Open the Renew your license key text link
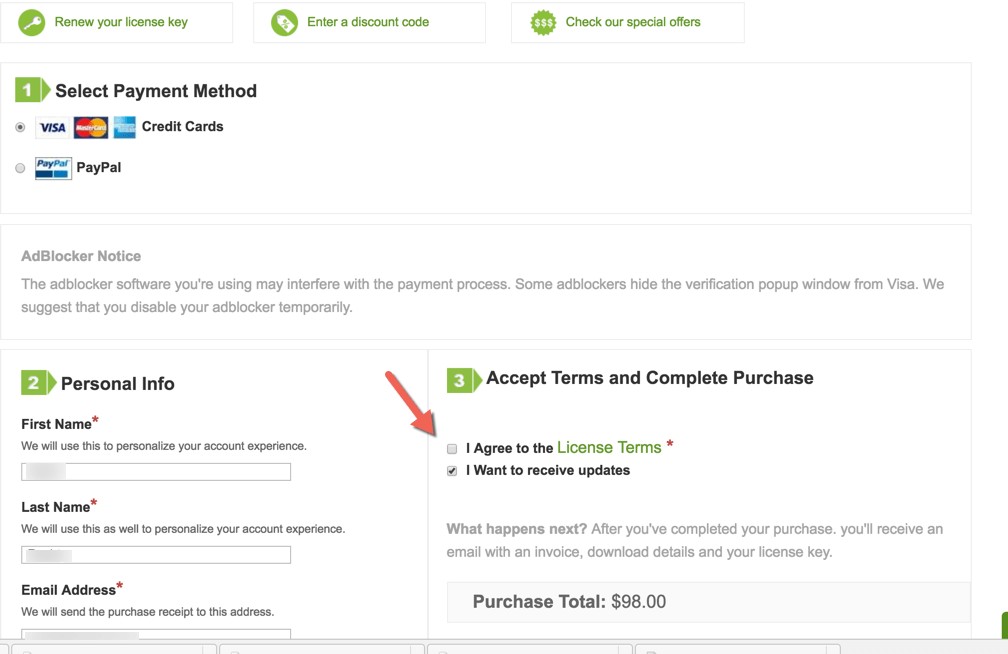 coord(121,22)
